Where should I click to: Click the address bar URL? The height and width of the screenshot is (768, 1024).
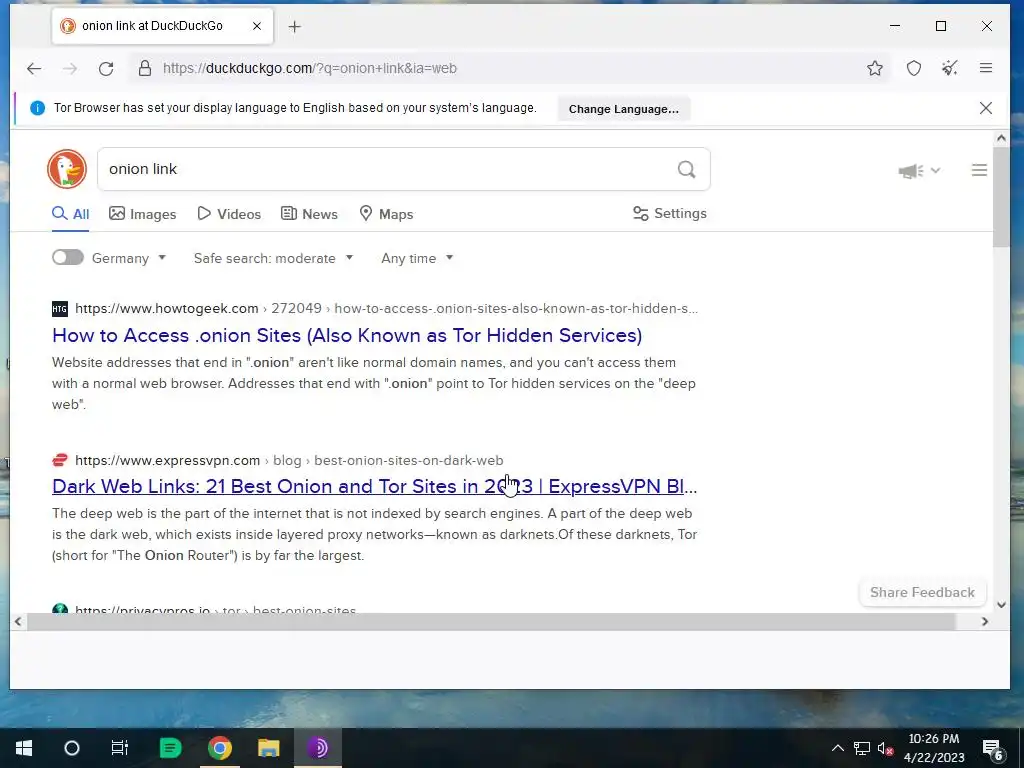[x=310, y=68]
